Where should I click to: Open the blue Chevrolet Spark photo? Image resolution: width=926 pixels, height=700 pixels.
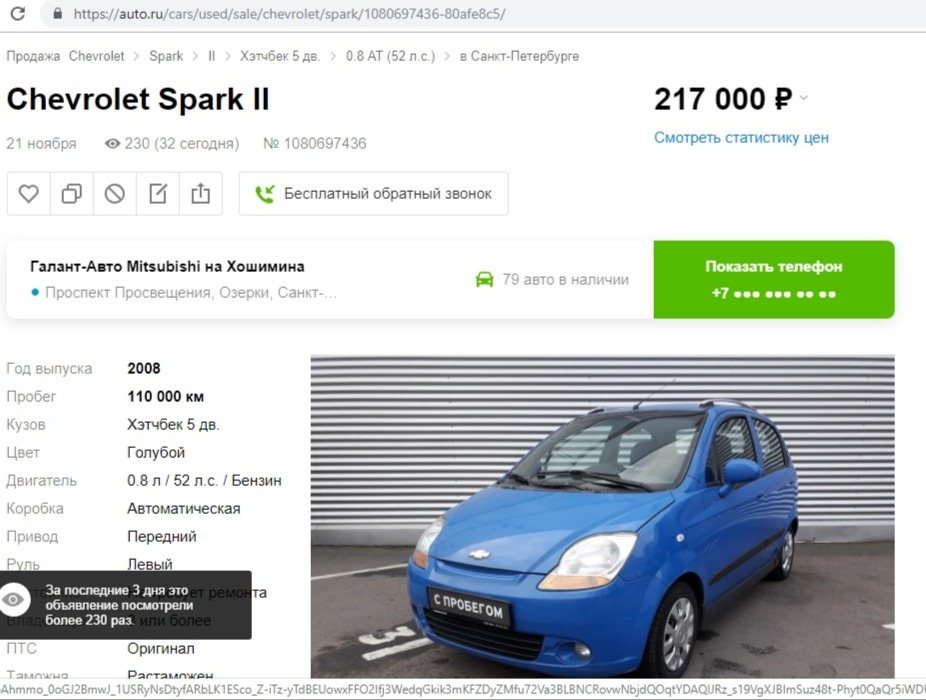602,516
